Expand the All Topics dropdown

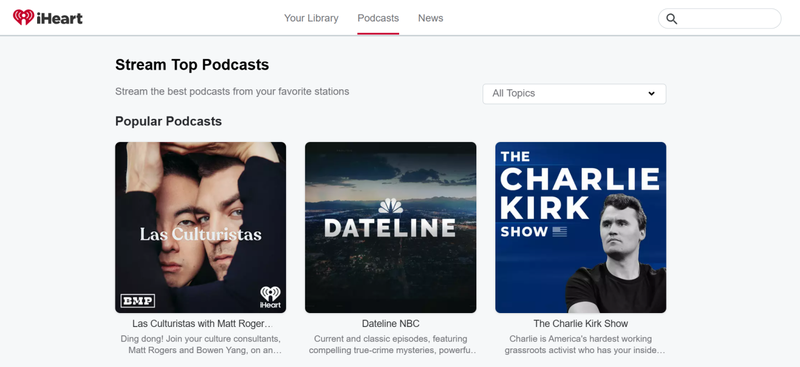[x=574, y=93]
